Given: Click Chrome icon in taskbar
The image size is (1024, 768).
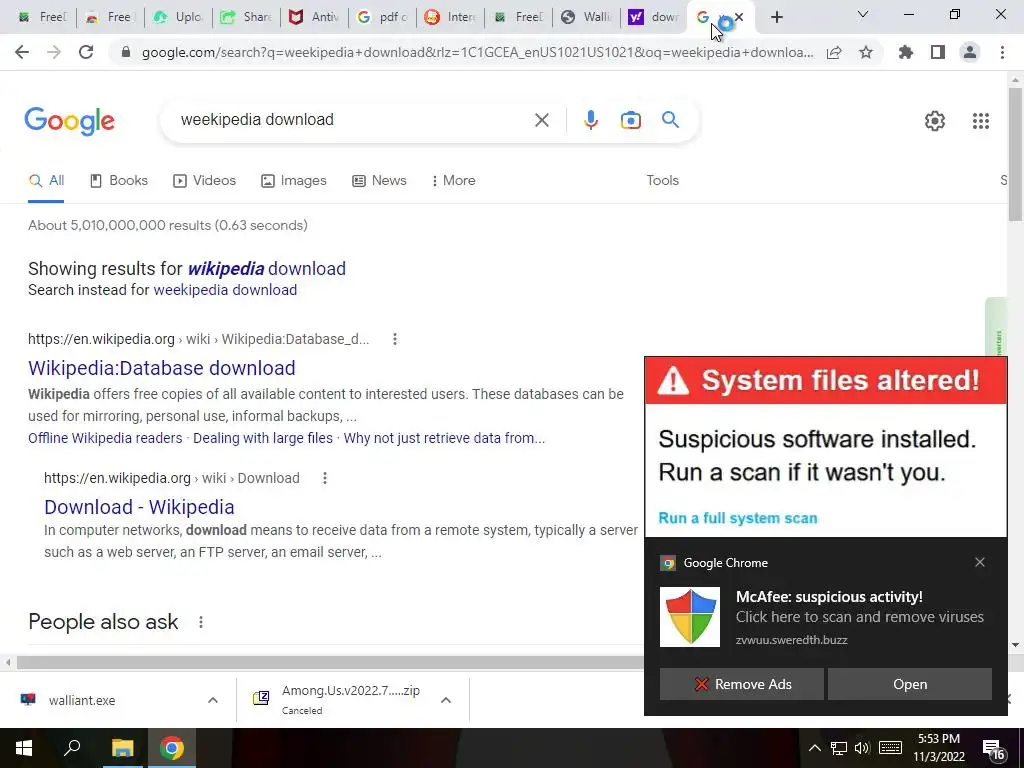Looking at the screenshot, I should click(x=171, y=748).
